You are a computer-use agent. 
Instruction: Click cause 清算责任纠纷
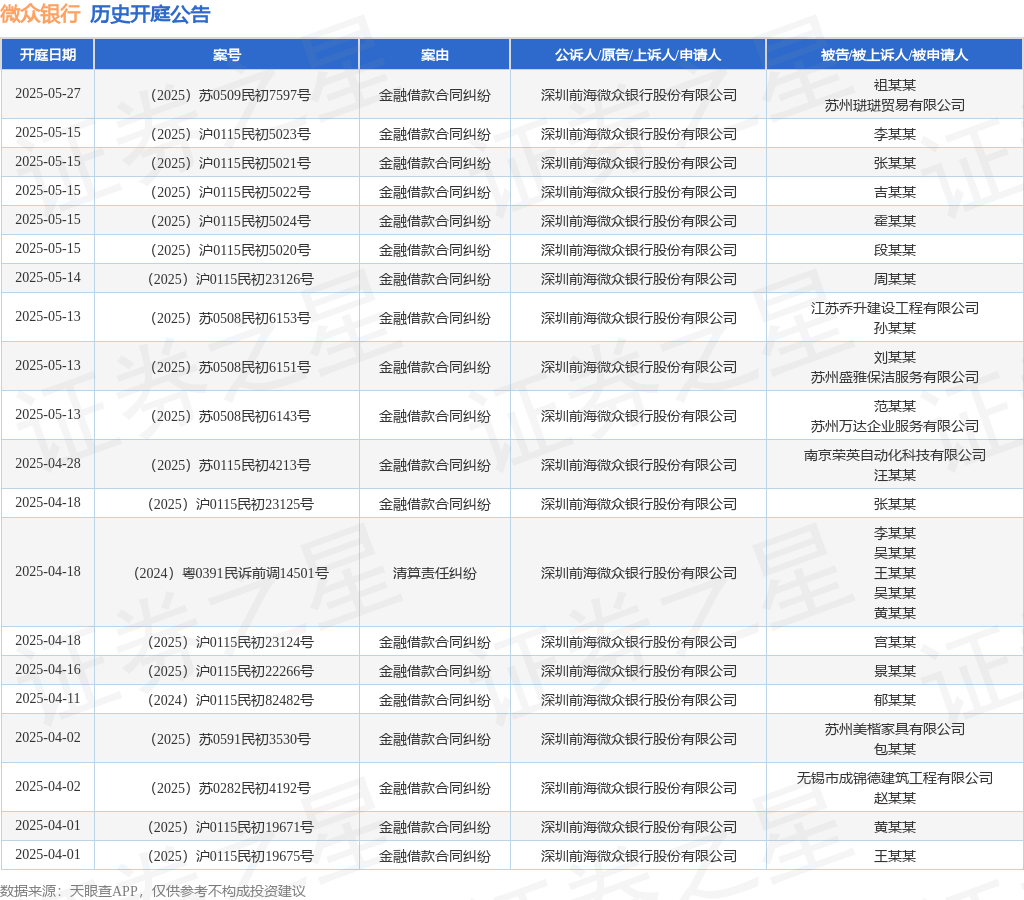(434, 573)
